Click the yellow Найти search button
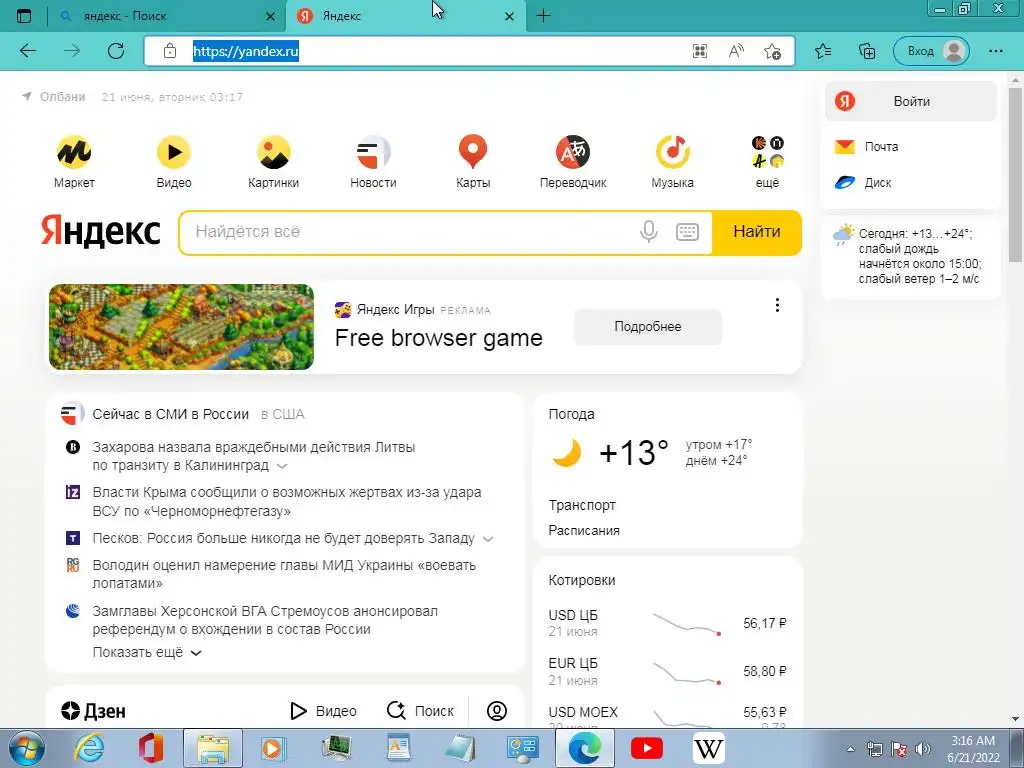This screenshot has height=768, width=1024. (756, 232)
